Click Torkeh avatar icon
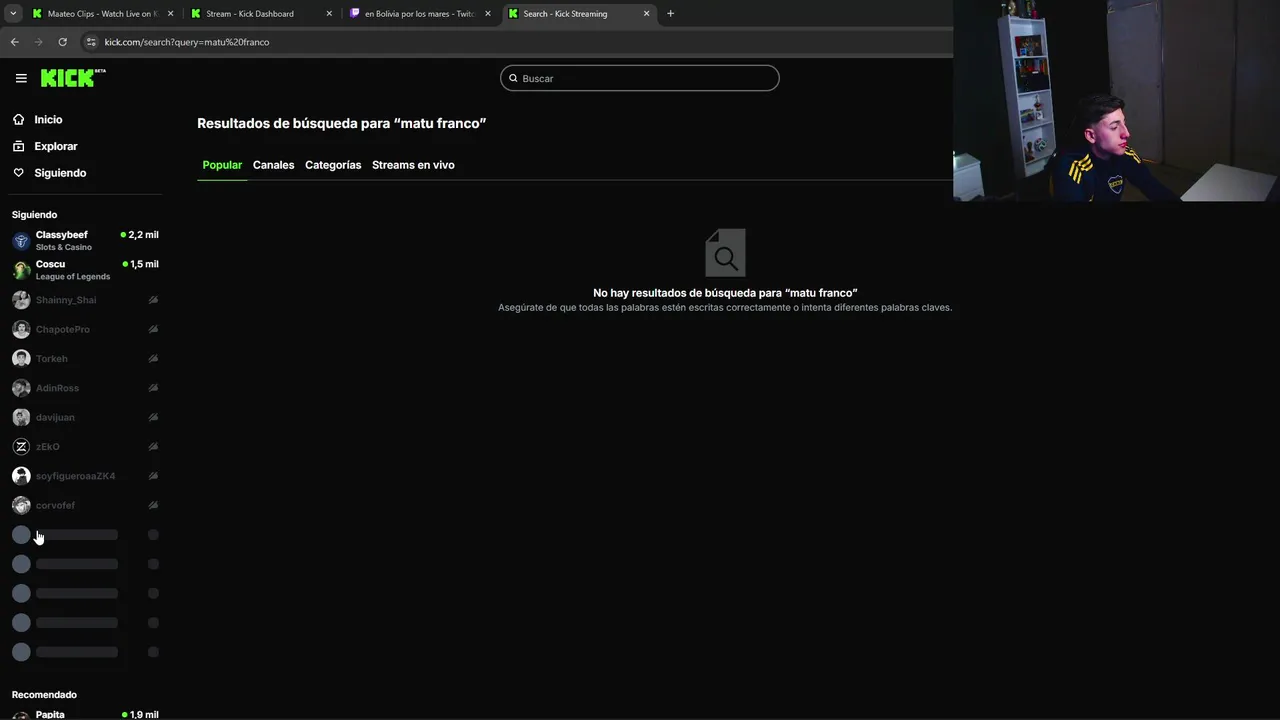This screenshot has height=720, width=1280. point(21,358)
